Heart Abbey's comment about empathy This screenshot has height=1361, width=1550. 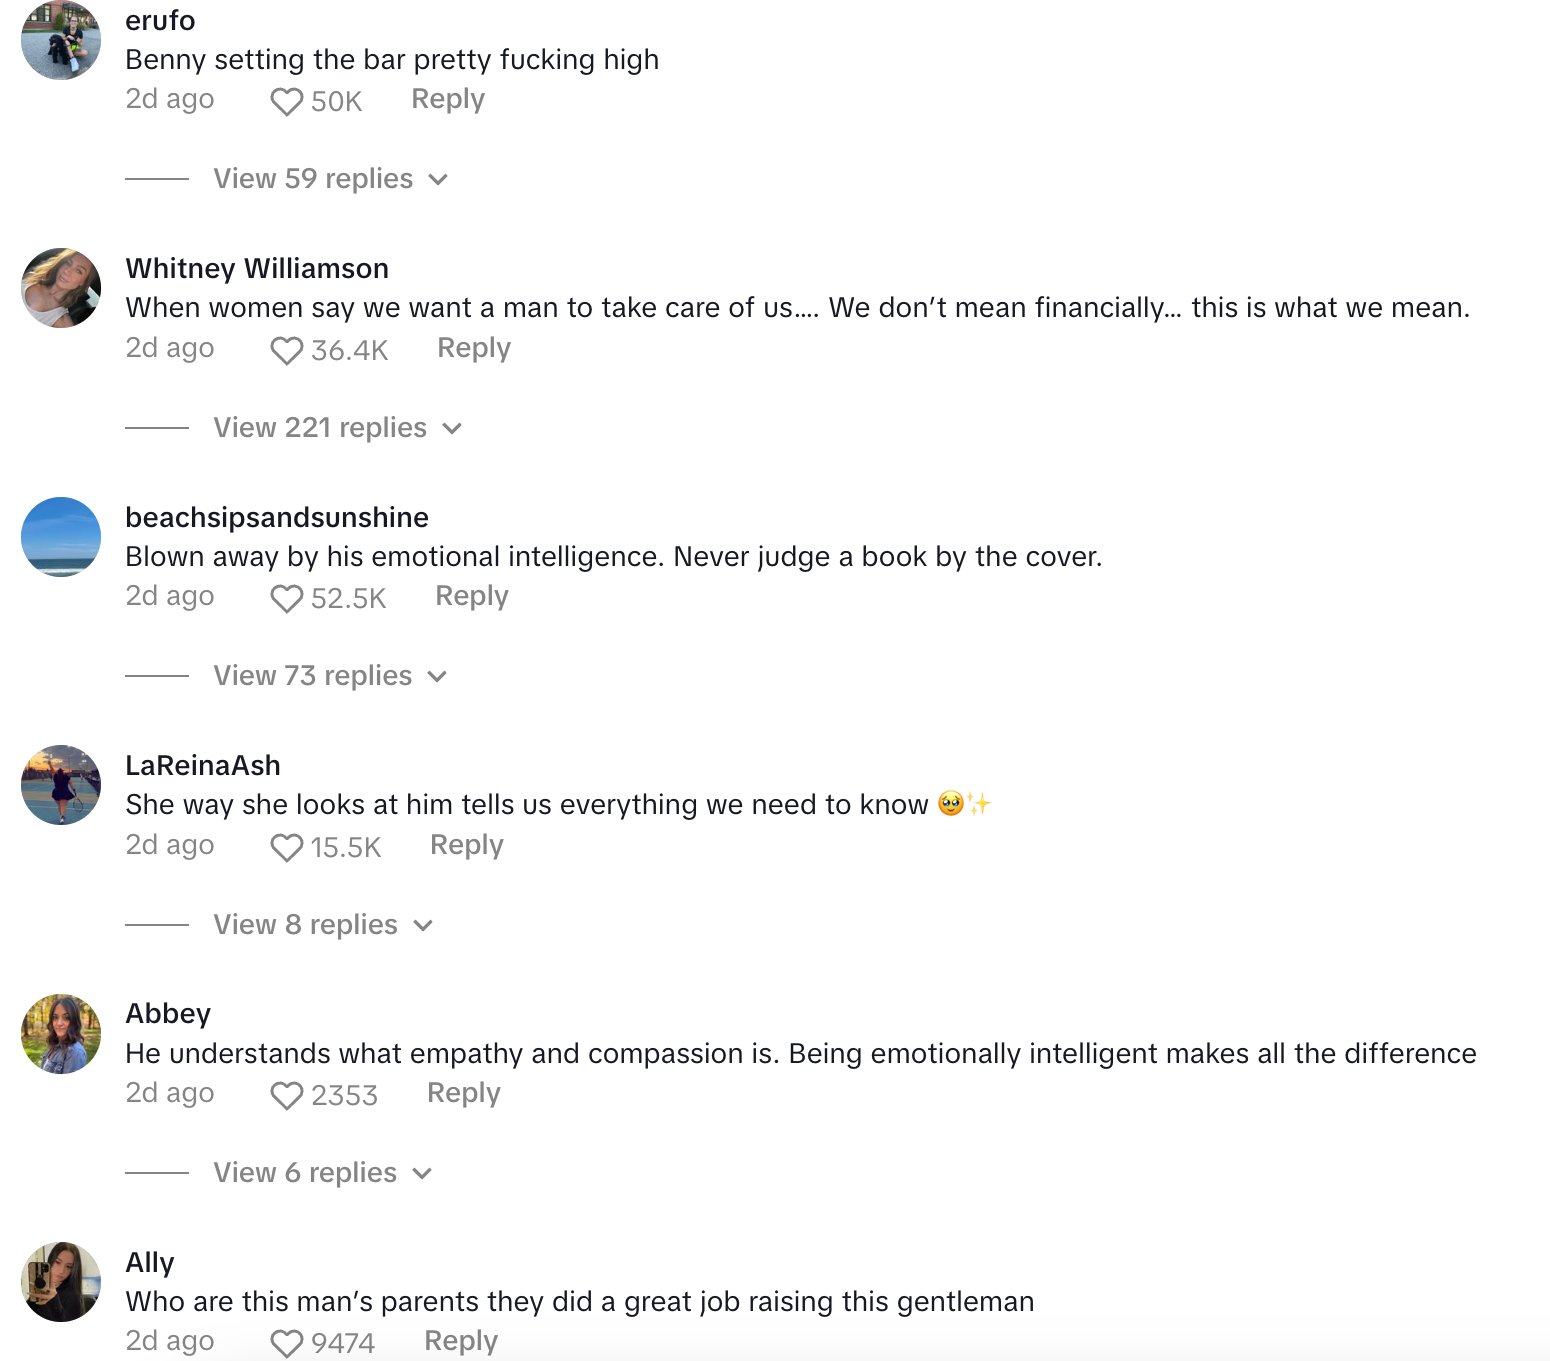[x=287, y=1096]
